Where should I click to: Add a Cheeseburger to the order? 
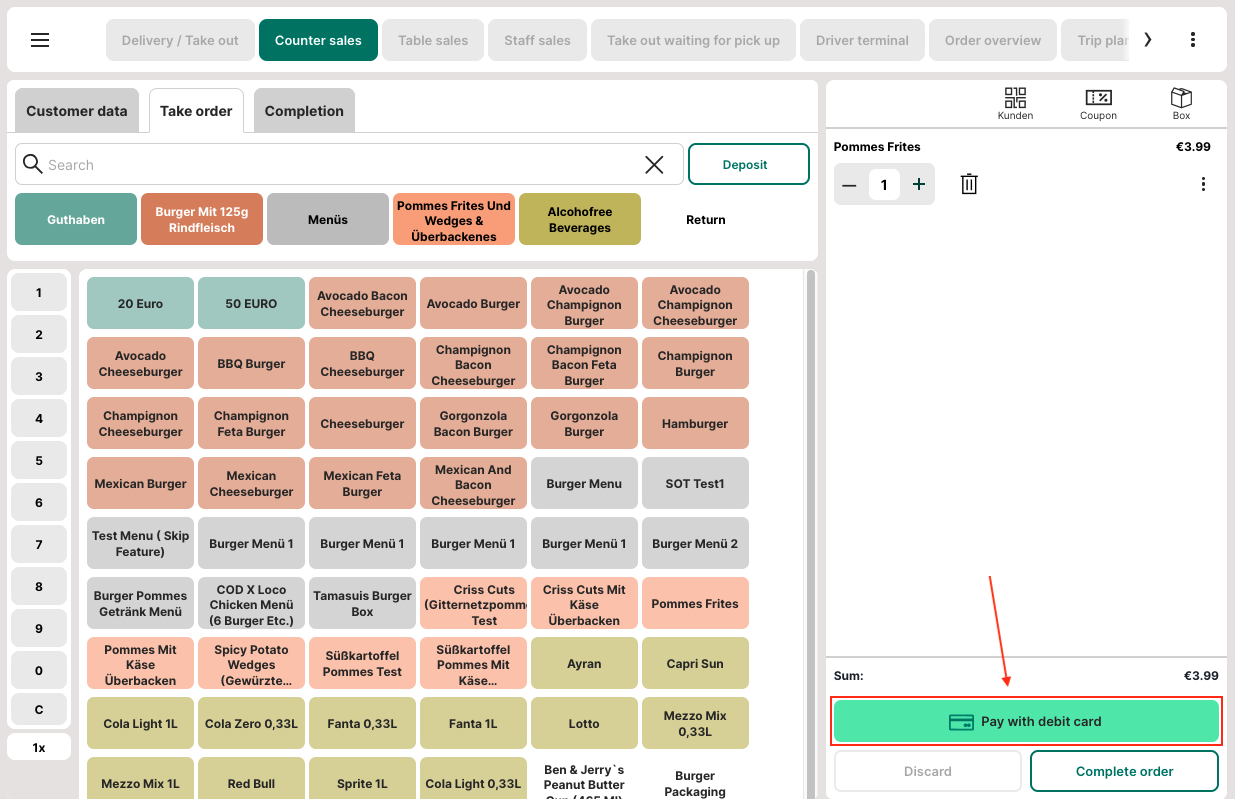point(362,424)
